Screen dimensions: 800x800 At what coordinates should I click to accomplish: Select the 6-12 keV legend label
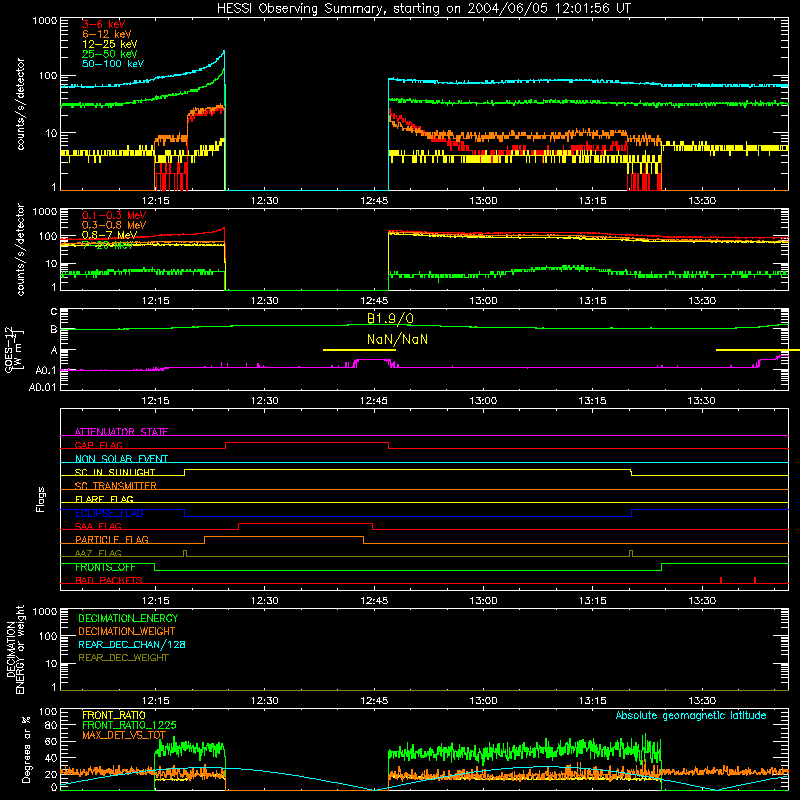(x=107, y=34)
